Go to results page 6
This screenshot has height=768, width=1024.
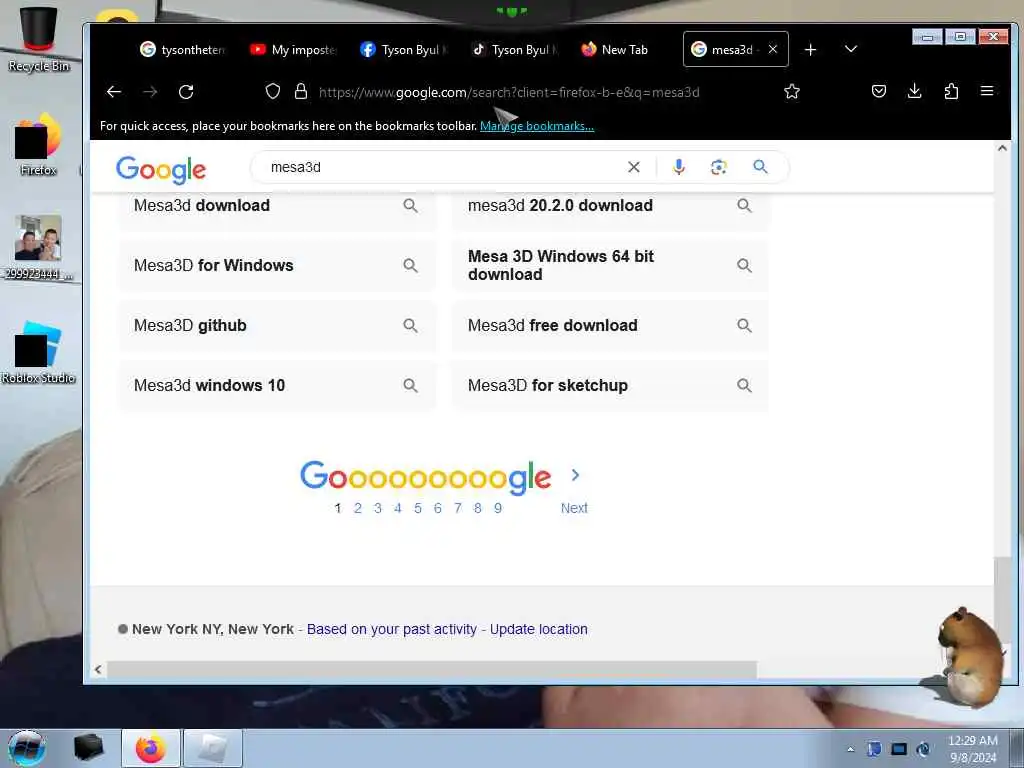point(438,508)
